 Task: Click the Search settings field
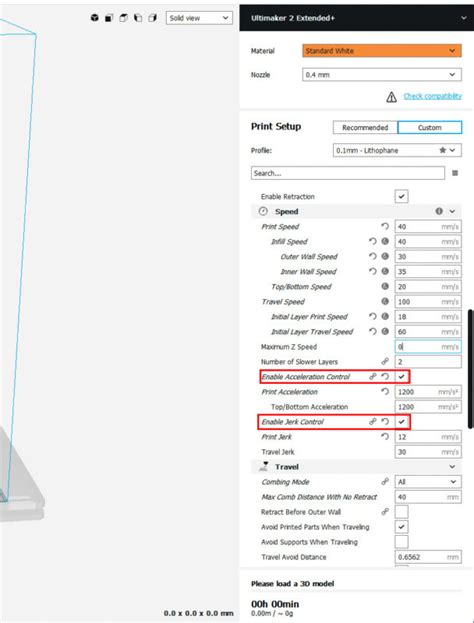pyautogui.click(x=348, y=173)
